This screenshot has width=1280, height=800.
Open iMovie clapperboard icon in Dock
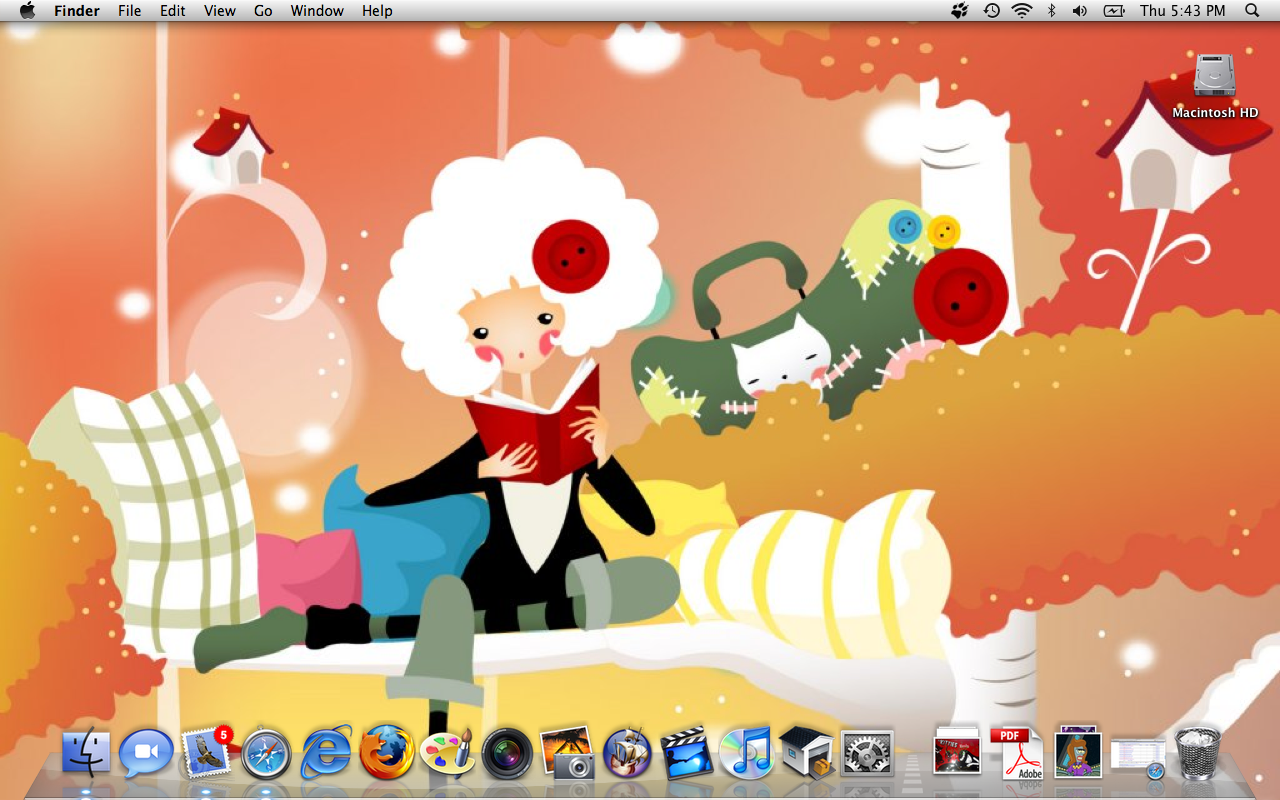tap(687, 753)
